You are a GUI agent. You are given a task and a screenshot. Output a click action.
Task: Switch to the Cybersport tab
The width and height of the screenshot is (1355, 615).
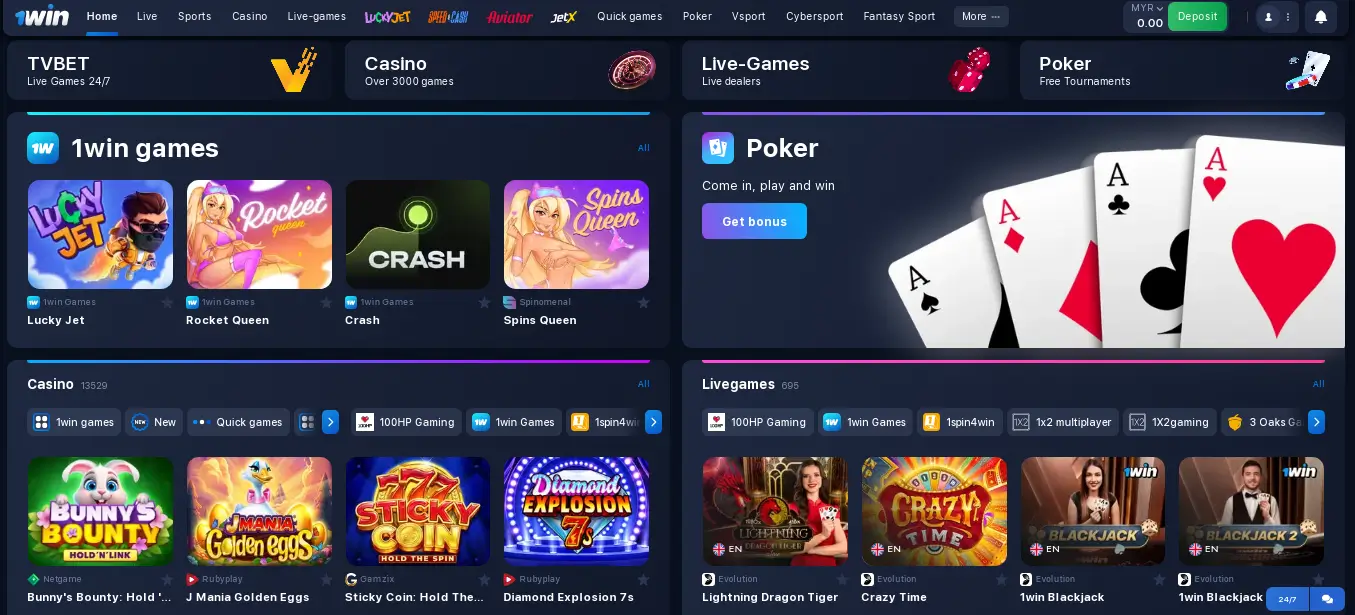(x=814, y=17)
